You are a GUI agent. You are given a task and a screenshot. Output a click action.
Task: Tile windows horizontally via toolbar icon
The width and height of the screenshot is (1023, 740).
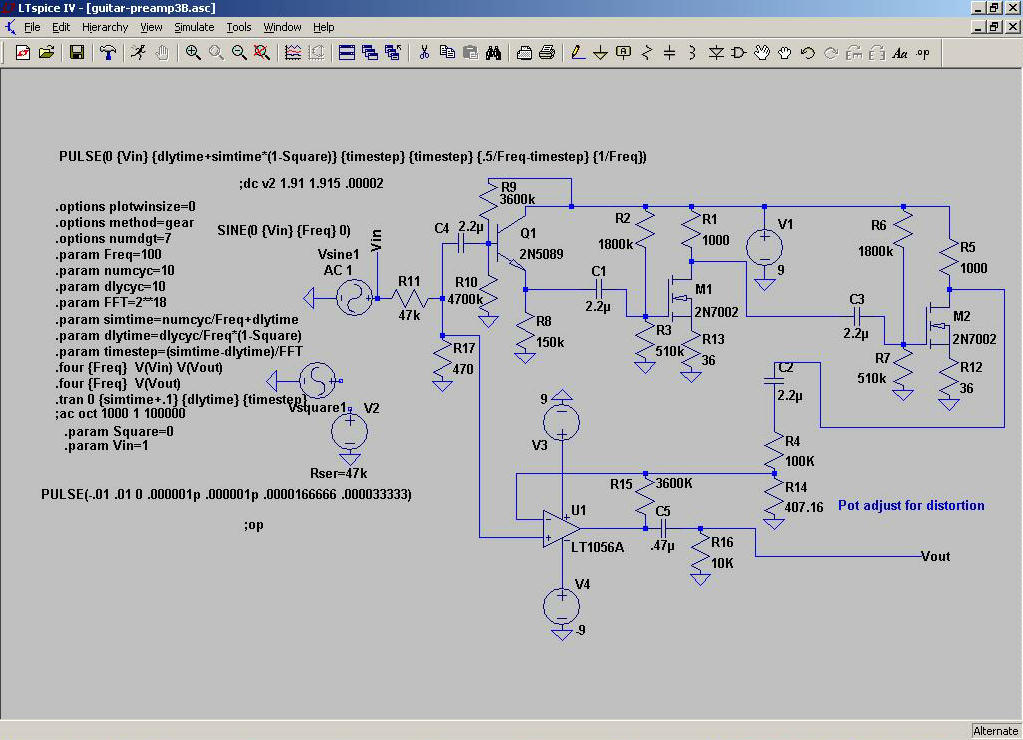click(x=346, y=53)
